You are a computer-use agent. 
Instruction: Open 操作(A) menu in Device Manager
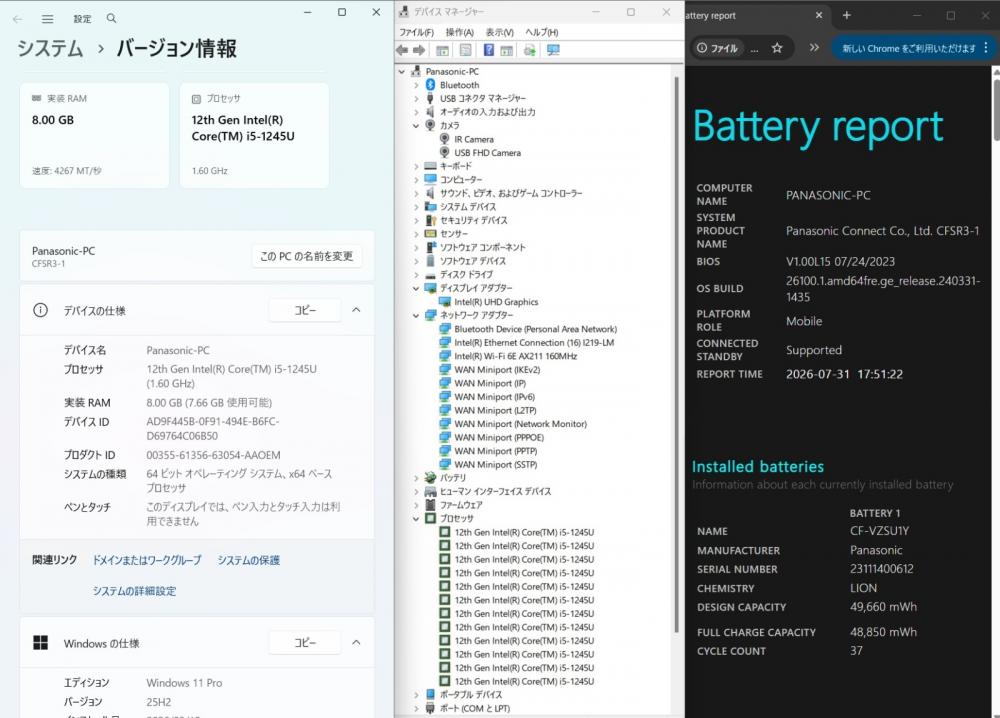[459, 33]
